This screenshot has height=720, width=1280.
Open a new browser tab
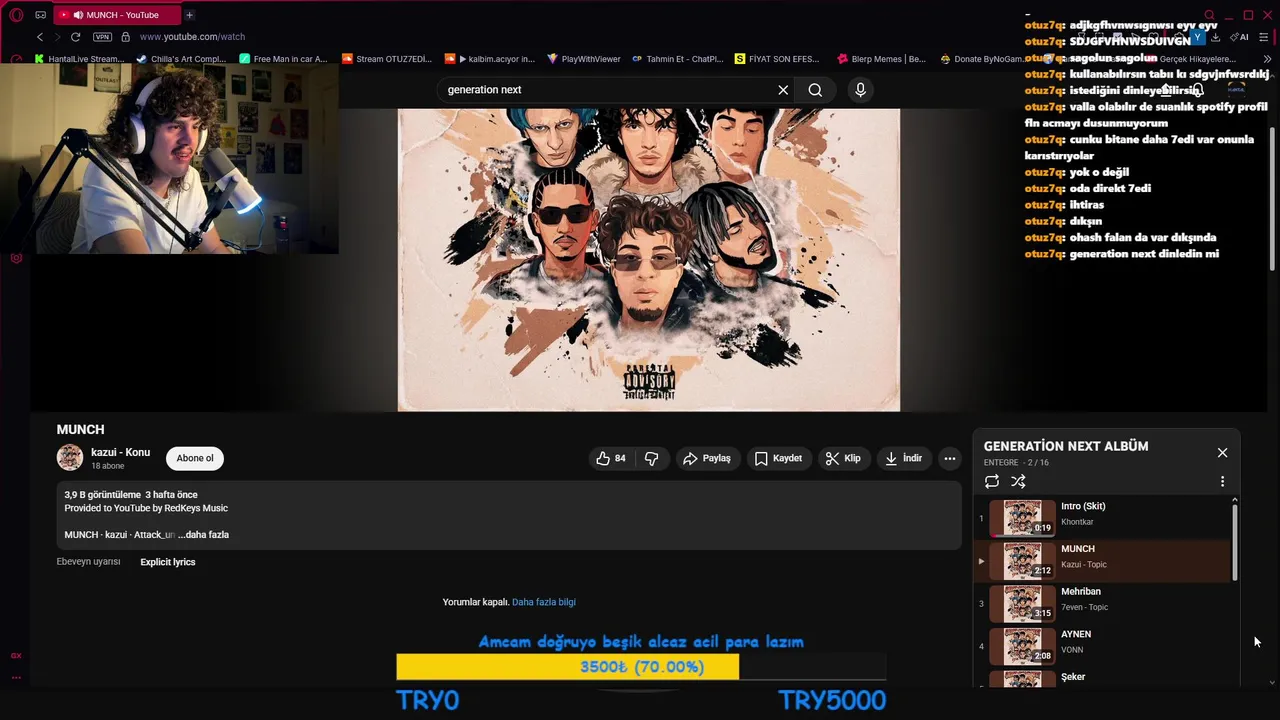tap(189, 15)
